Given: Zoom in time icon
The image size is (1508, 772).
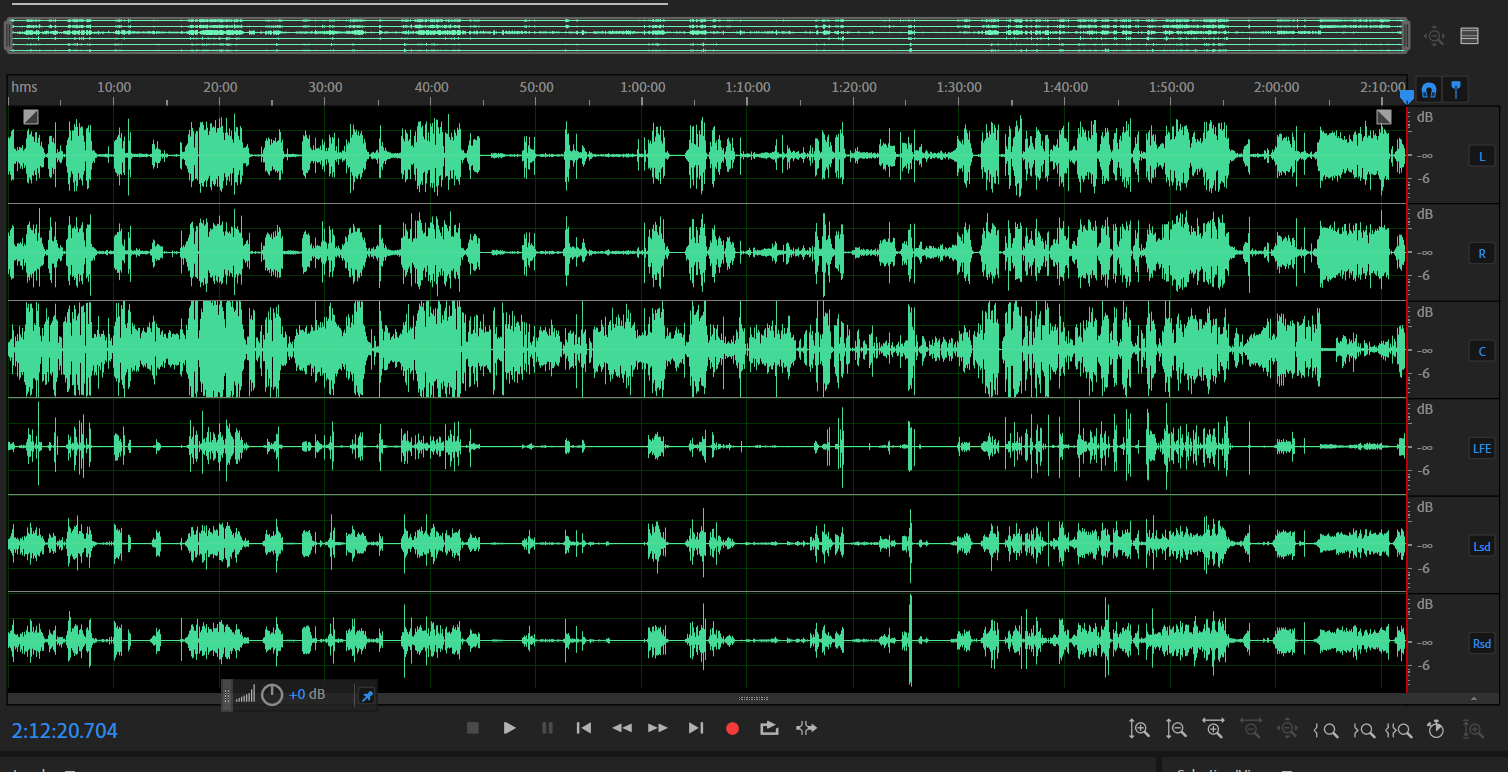Looking at the screenshot, I should [x=1214, y=729].
